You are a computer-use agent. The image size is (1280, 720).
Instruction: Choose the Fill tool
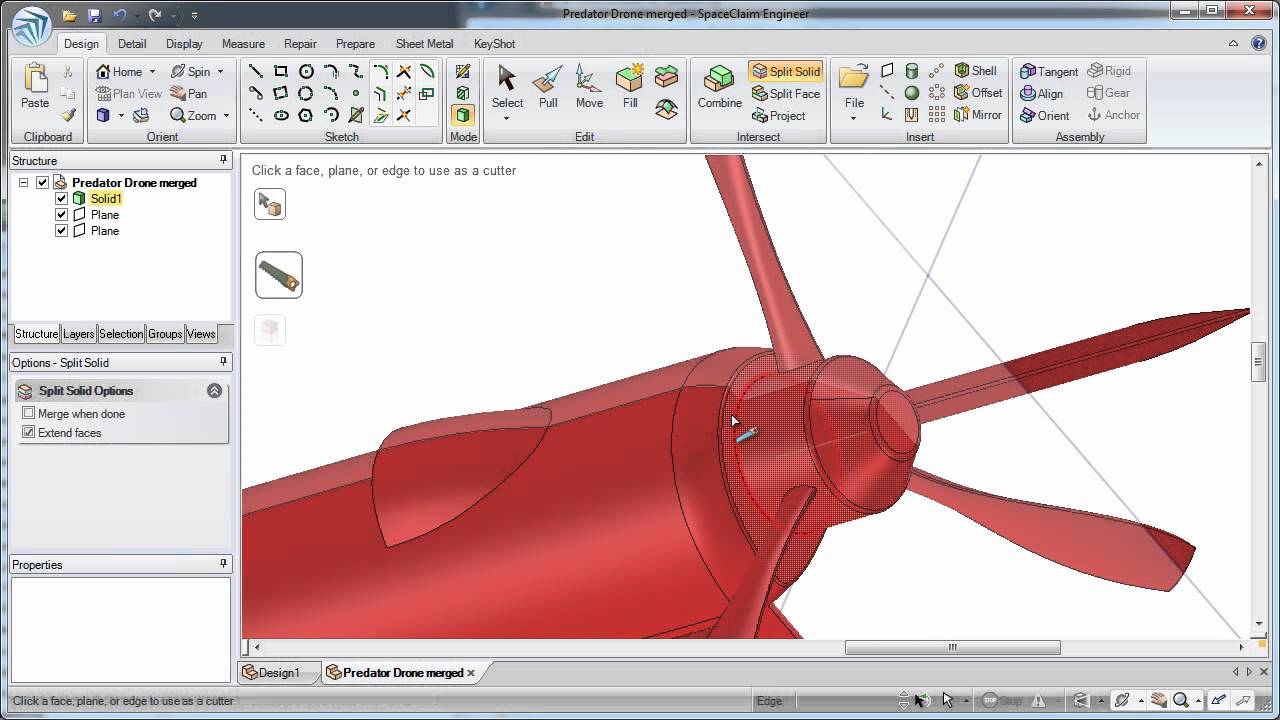[x=630, y=87]
